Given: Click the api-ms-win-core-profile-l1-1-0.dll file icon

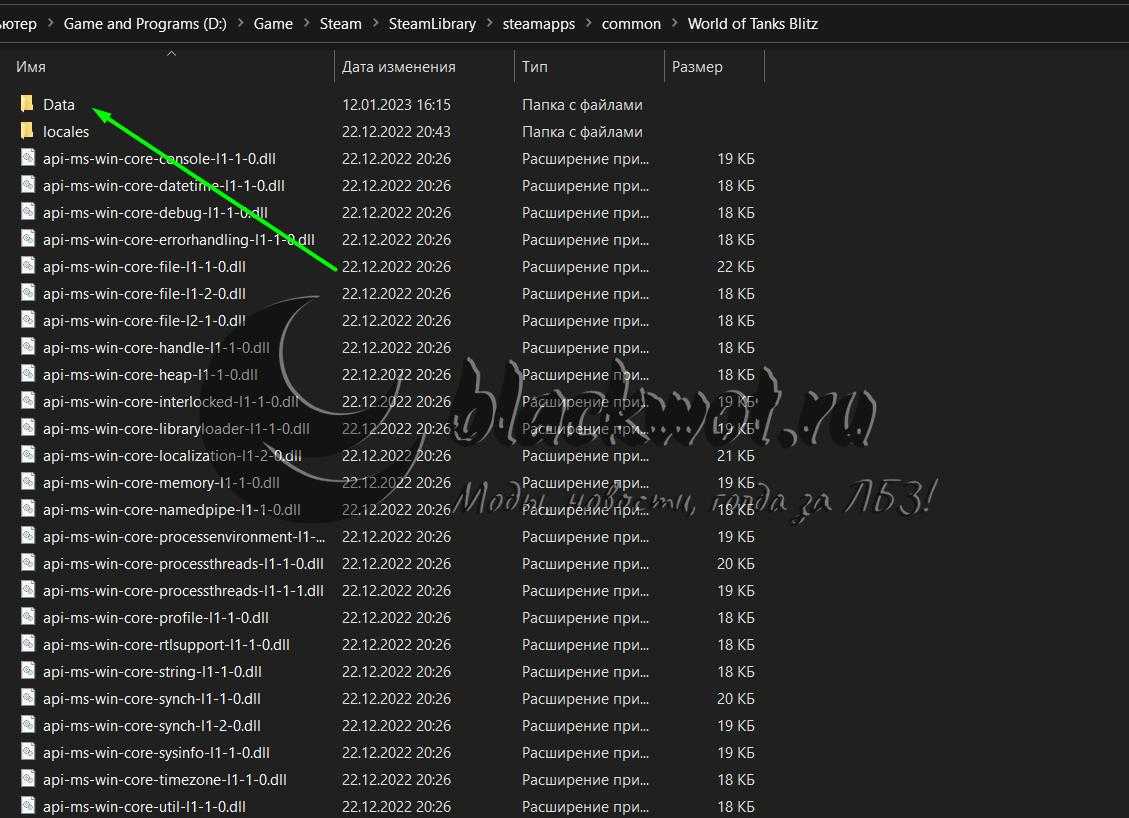Looking at the screenshot, I should click(28, 617).
